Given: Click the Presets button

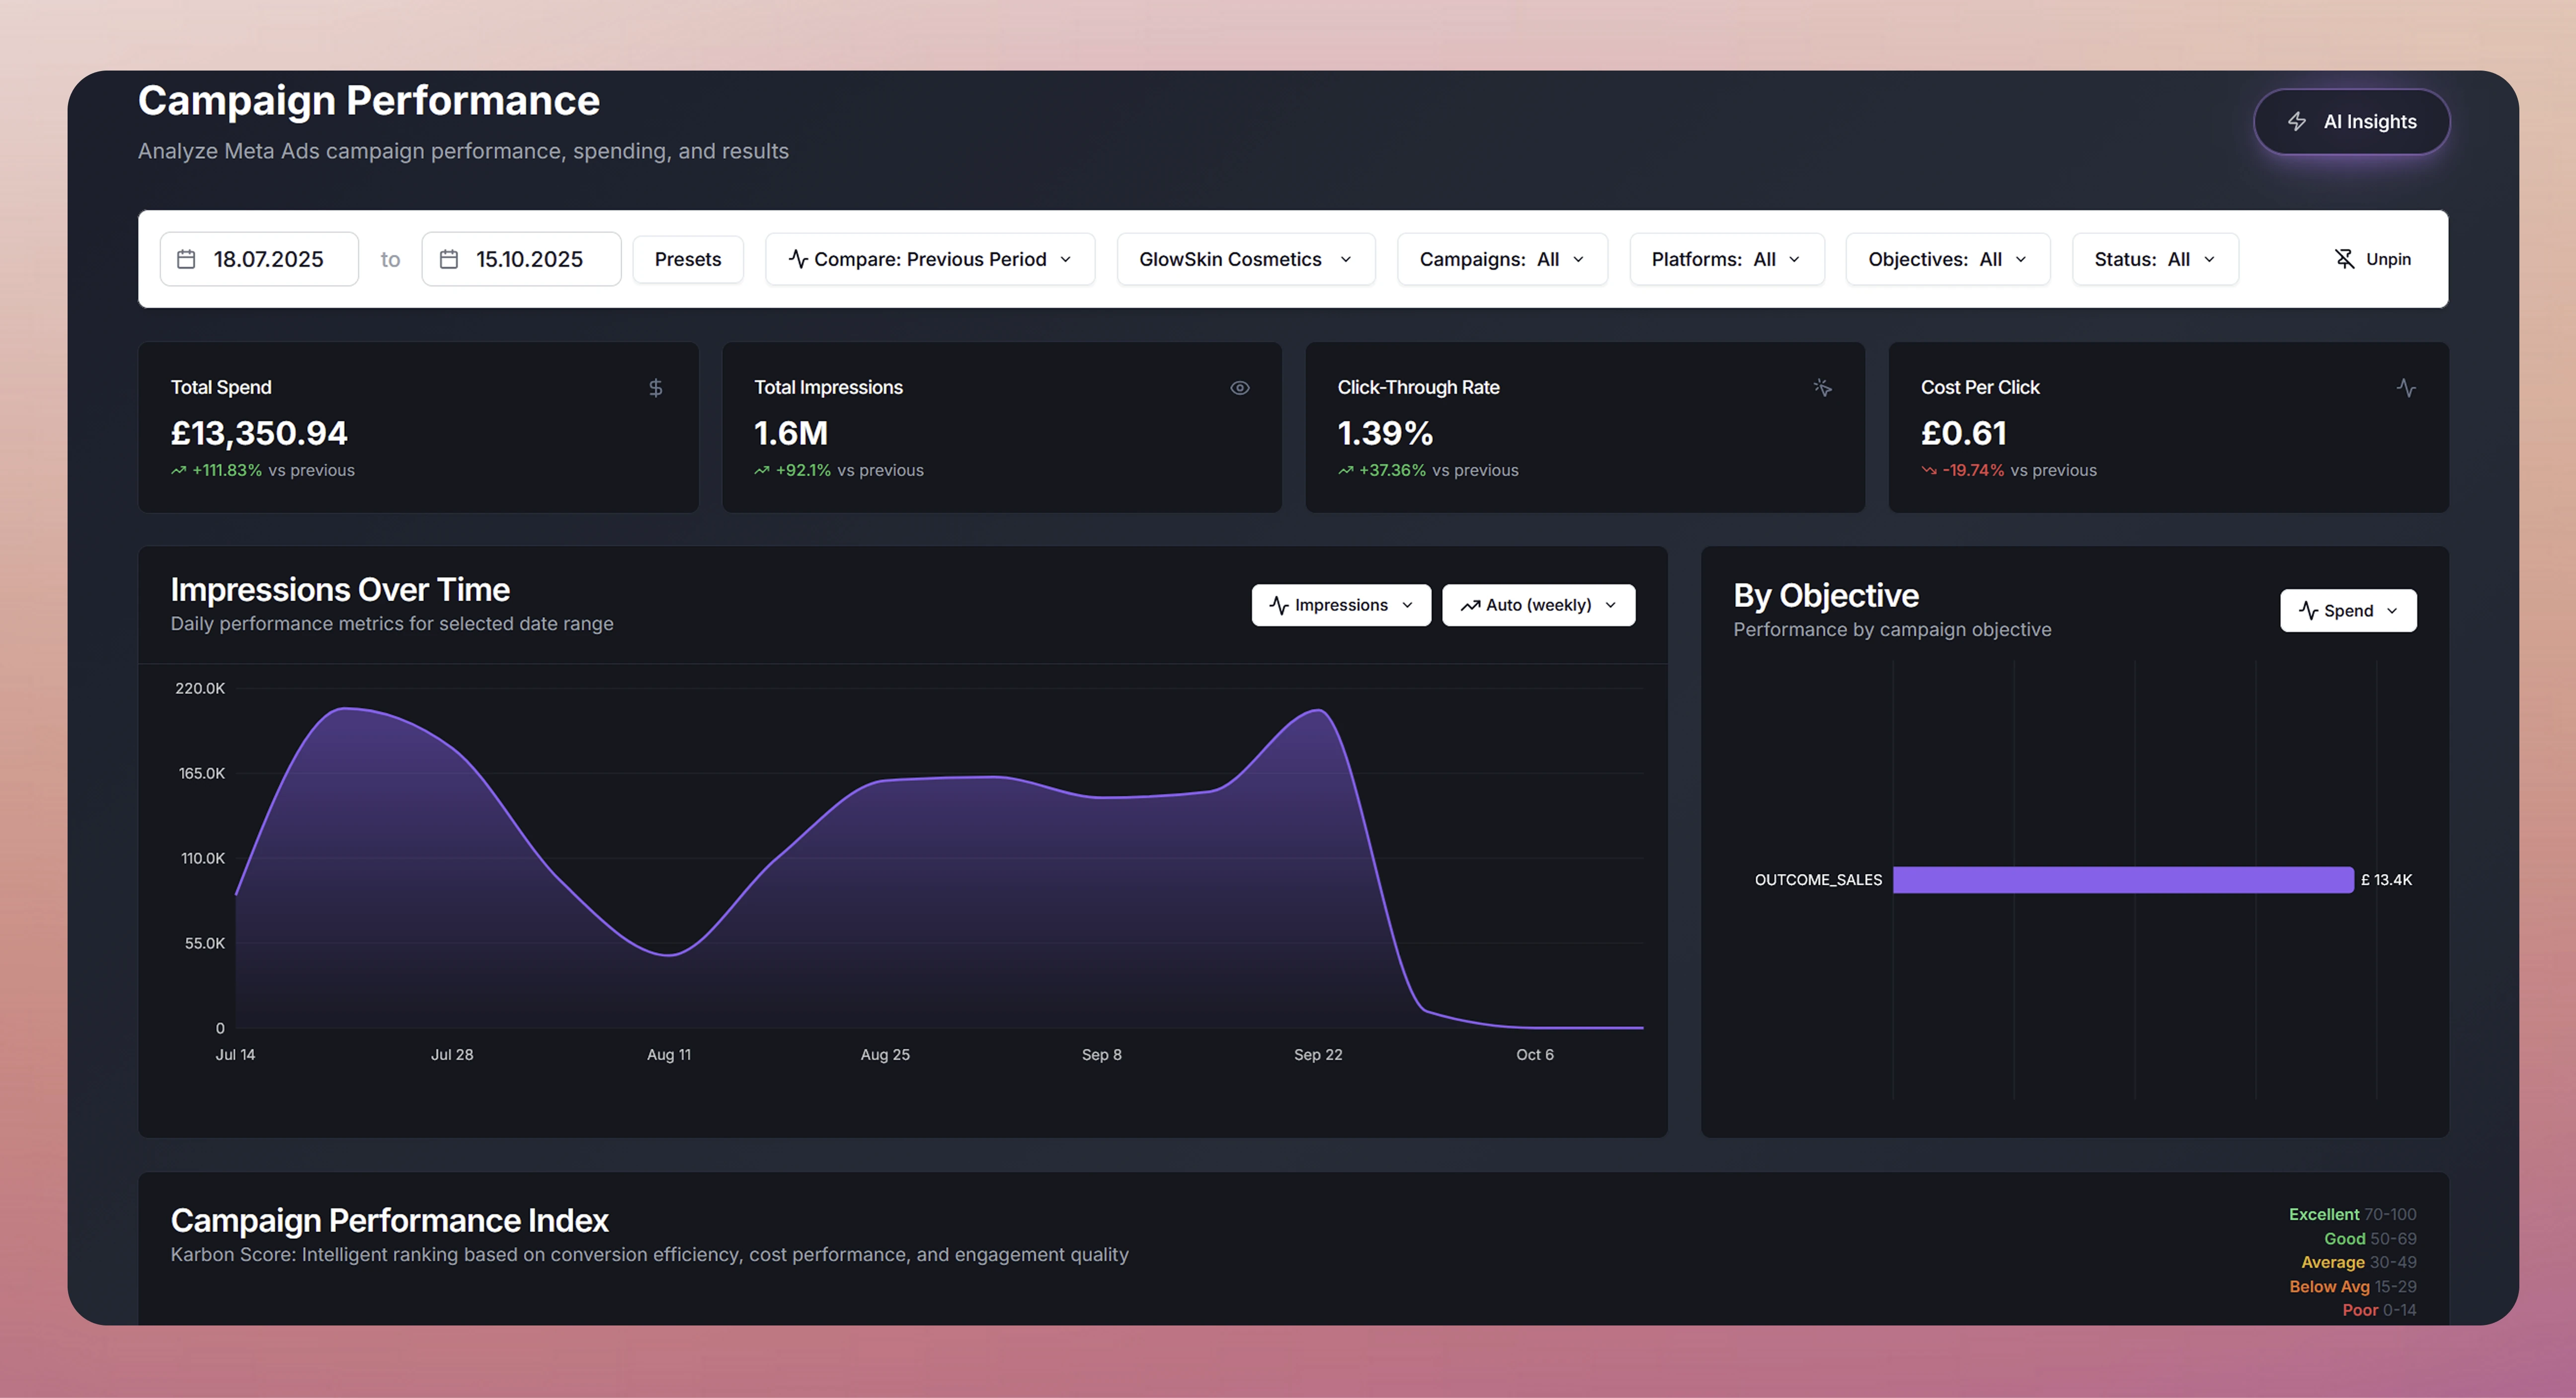Looking at the screenshot, I should [x=687, y=259].
